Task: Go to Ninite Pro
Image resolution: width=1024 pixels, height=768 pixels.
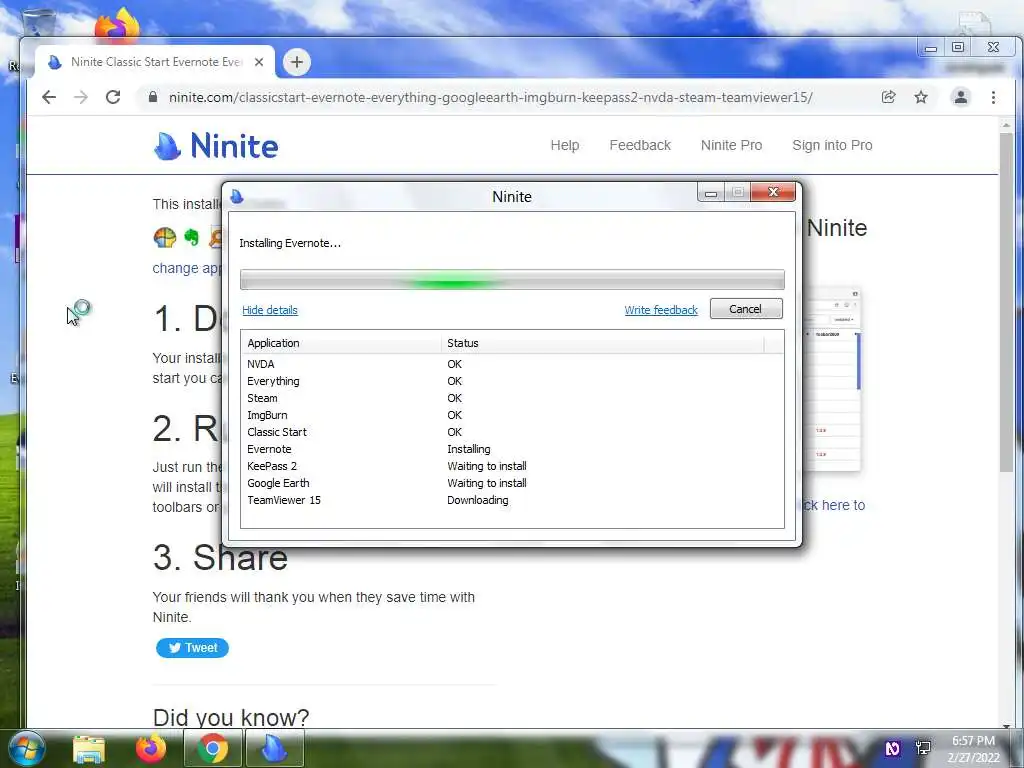Action: (x=731, y=146)
